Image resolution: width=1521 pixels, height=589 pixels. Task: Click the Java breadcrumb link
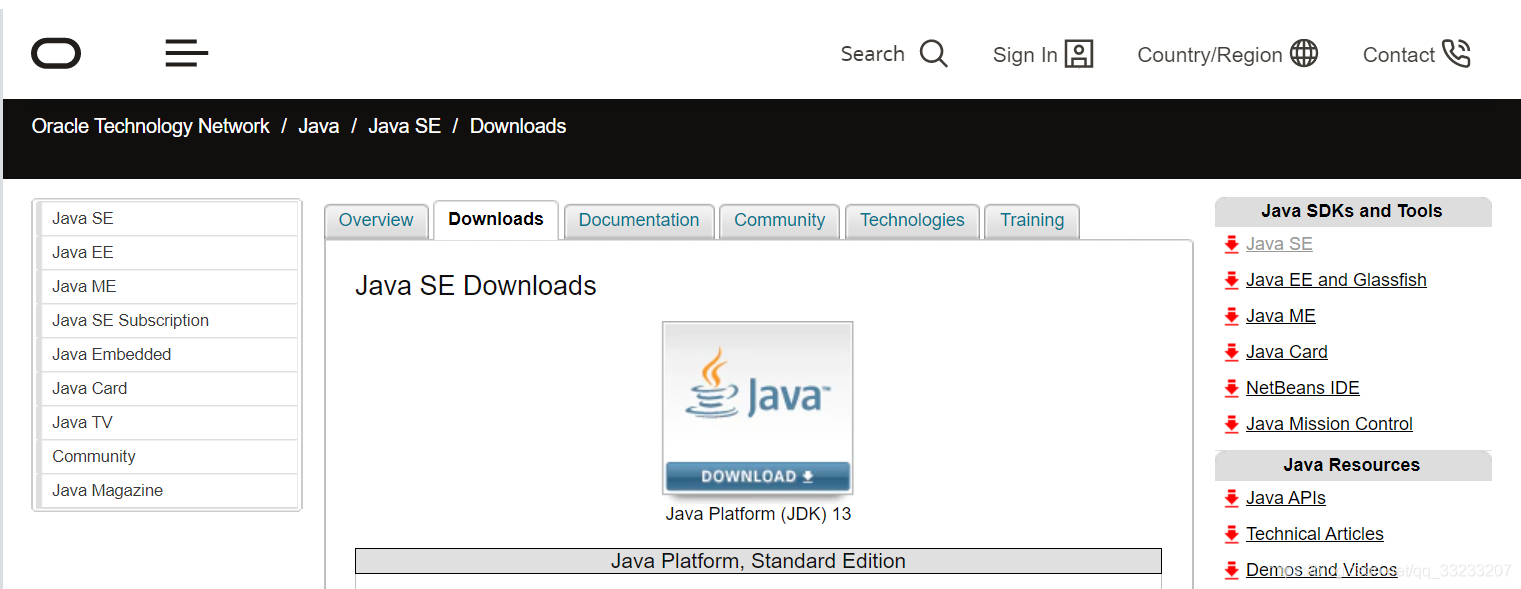(319, 126)
